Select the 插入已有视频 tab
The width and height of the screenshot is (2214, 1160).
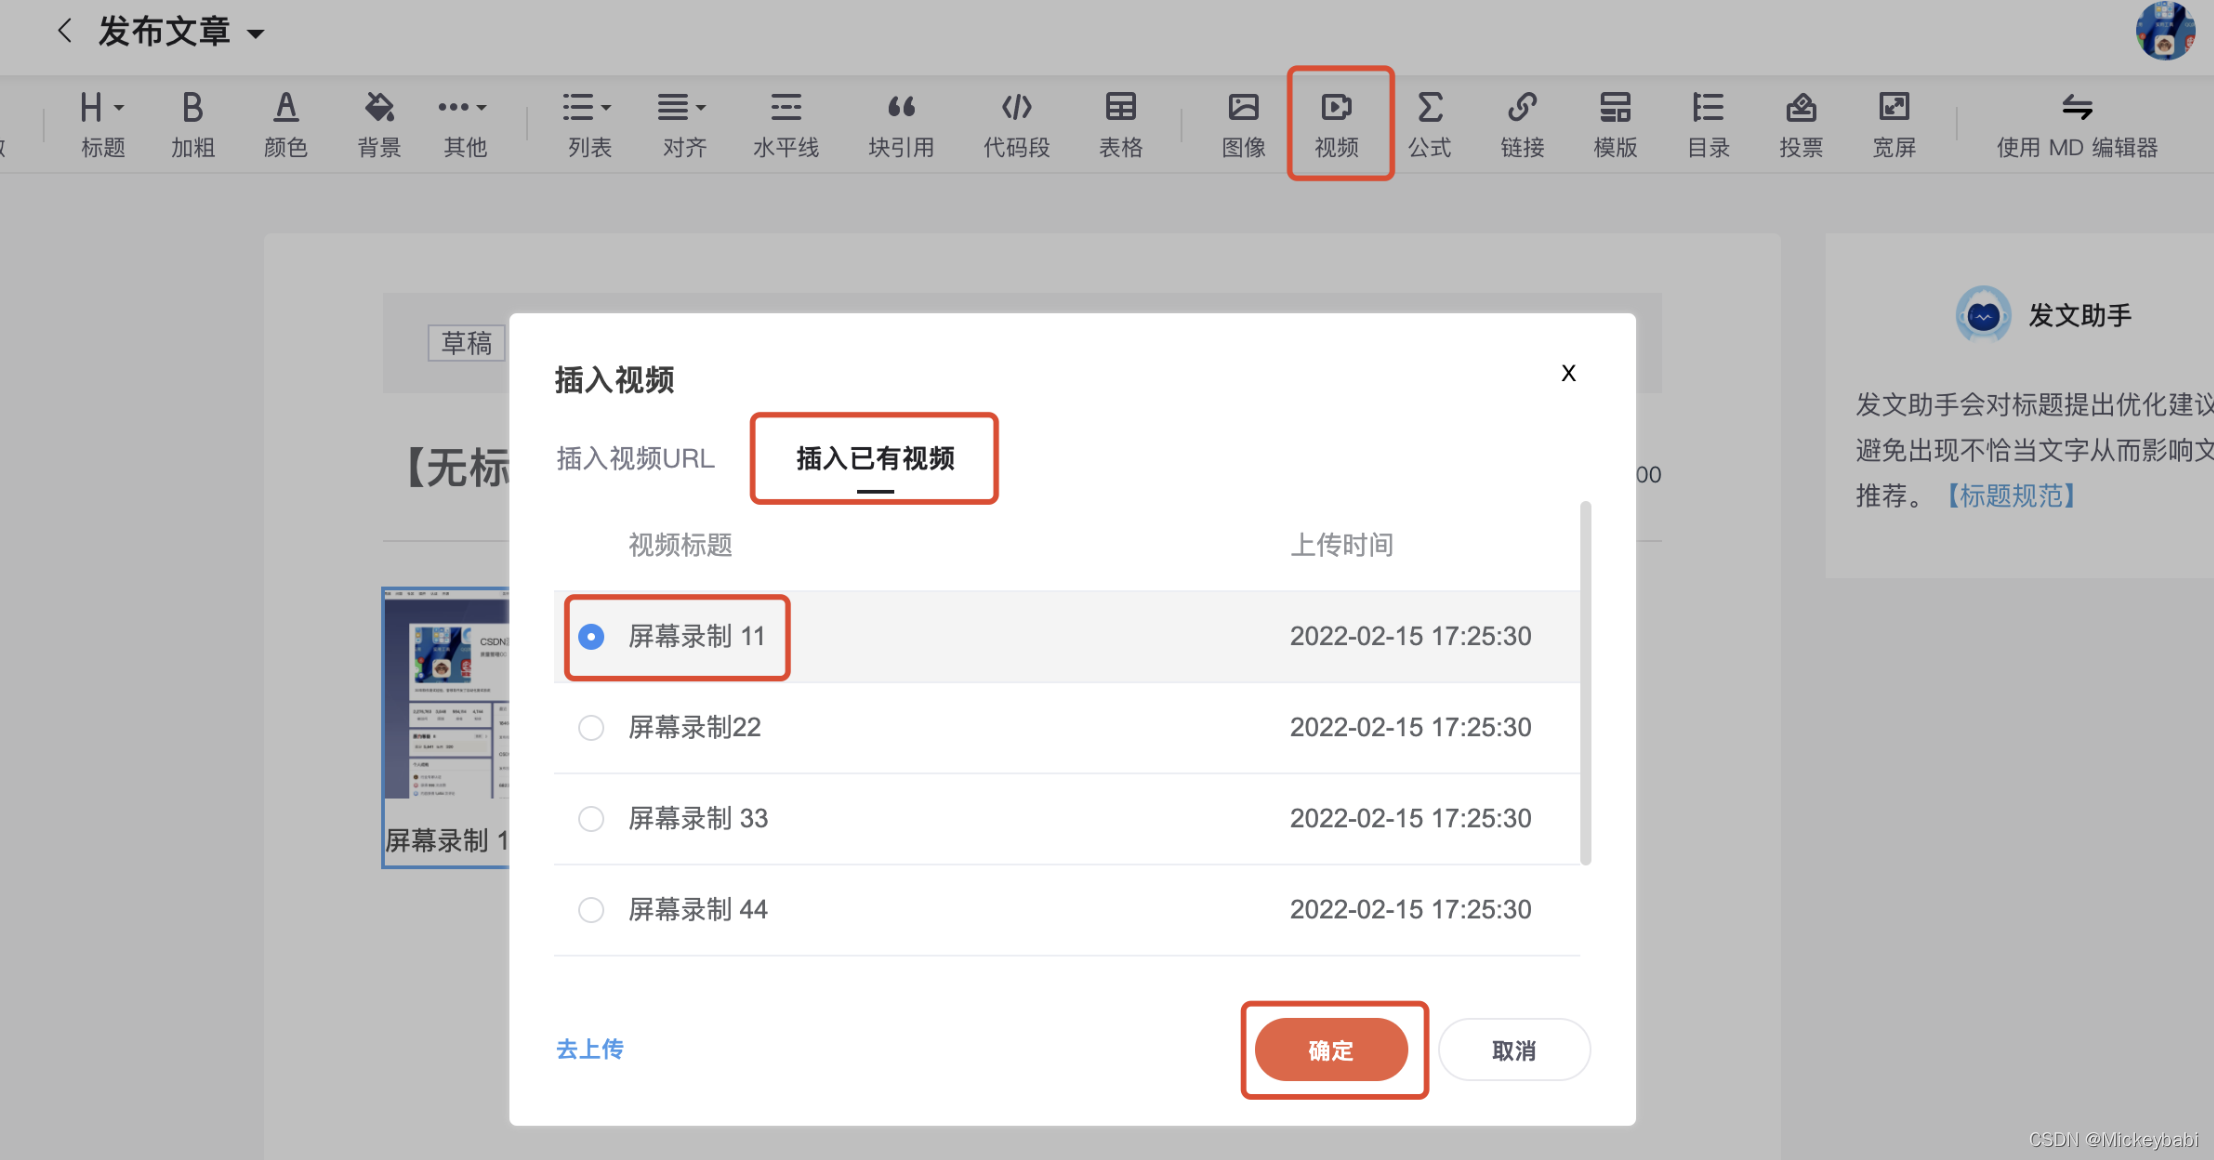pos(874,458)
